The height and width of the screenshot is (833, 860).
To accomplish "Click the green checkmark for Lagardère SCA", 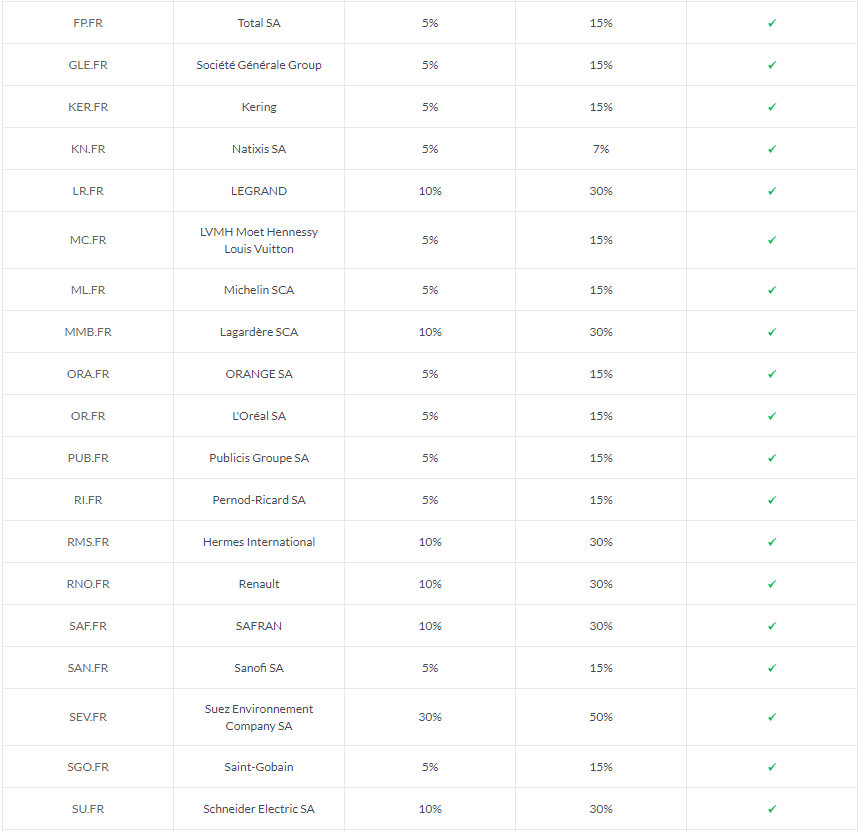I will tap(772, 332).
